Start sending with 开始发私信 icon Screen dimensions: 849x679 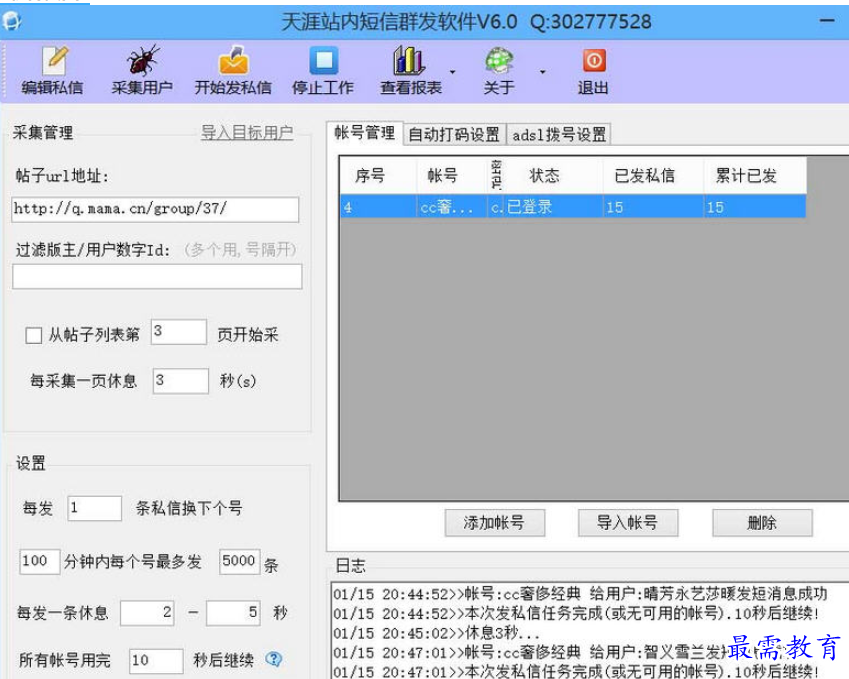233,61
